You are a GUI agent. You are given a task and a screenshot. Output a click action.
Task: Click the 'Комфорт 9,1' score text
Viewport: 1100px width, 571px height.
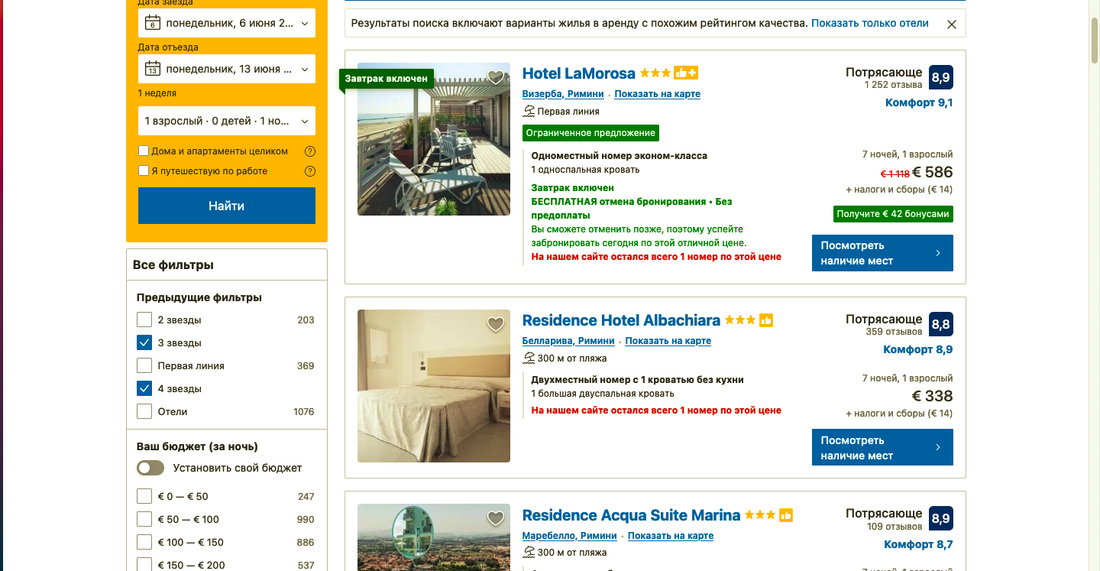(x=919, y=103)
